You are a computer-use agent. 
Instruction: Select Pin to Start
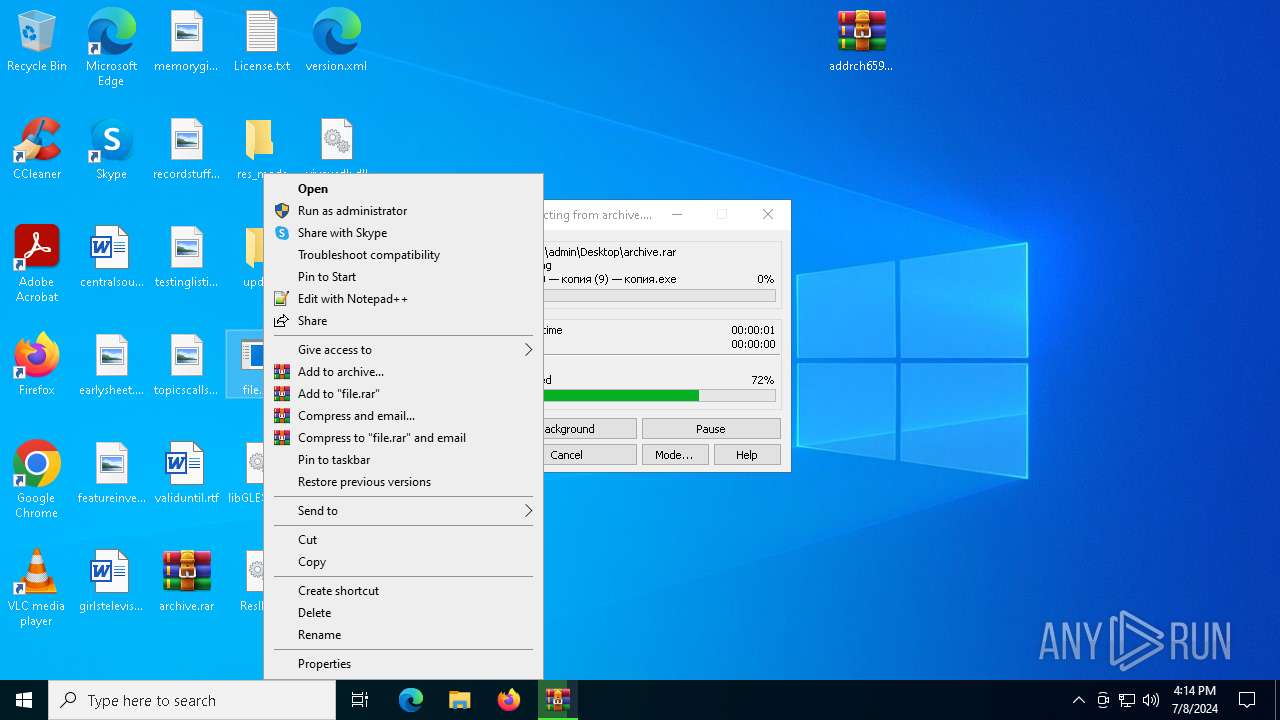[x=403, y=277]
